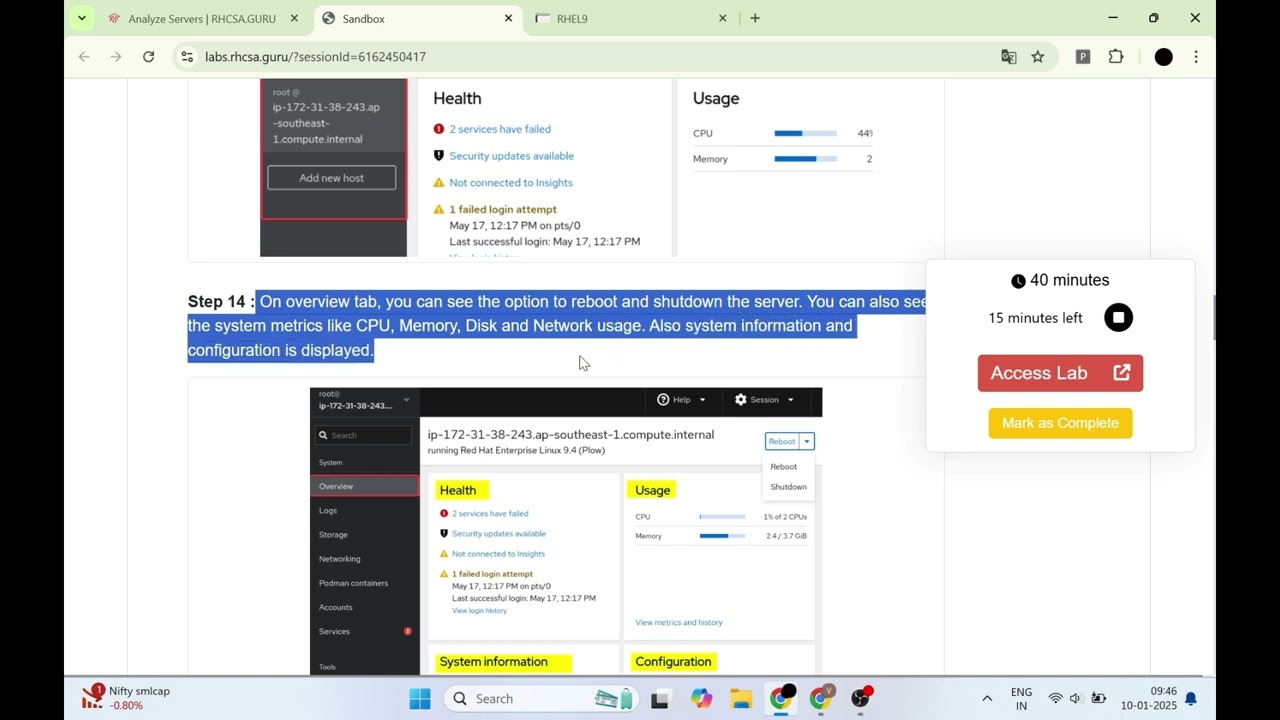The width and height of the screenshot is (1280, 720).
Task: Click the page vertical scrollbar thumb
Action: click(1215, 317)
